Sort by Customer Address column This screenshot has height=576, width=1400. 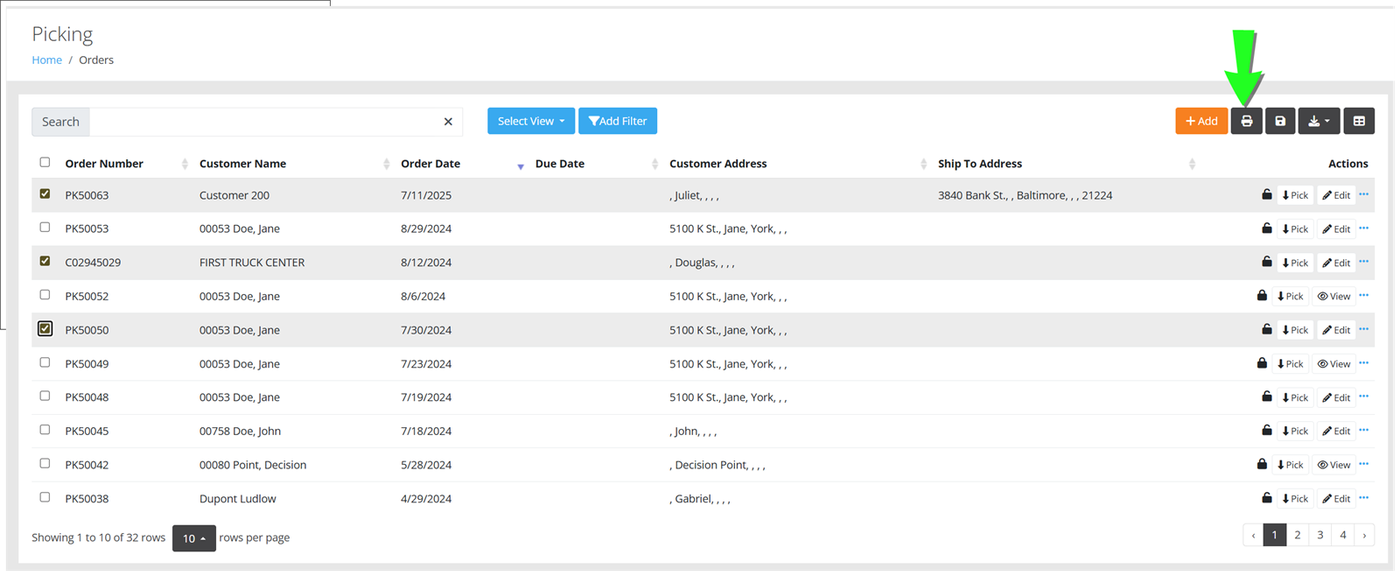(x=718, y=164)
